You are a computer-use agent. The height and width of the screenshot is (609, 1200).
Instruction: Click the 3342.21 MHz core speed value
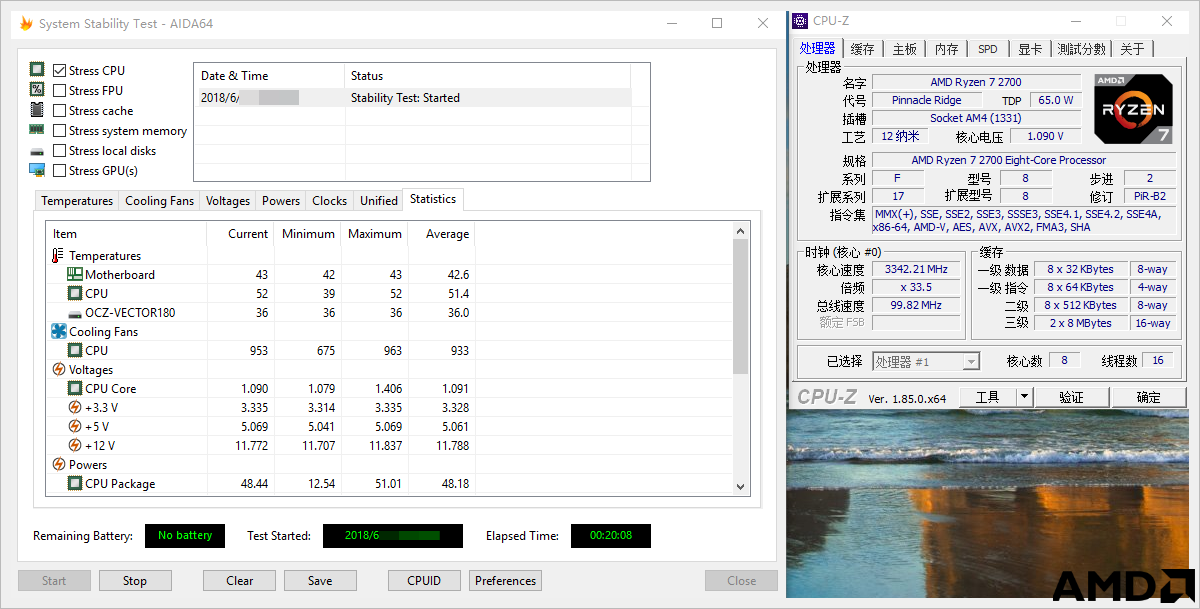tap(916, 269)
